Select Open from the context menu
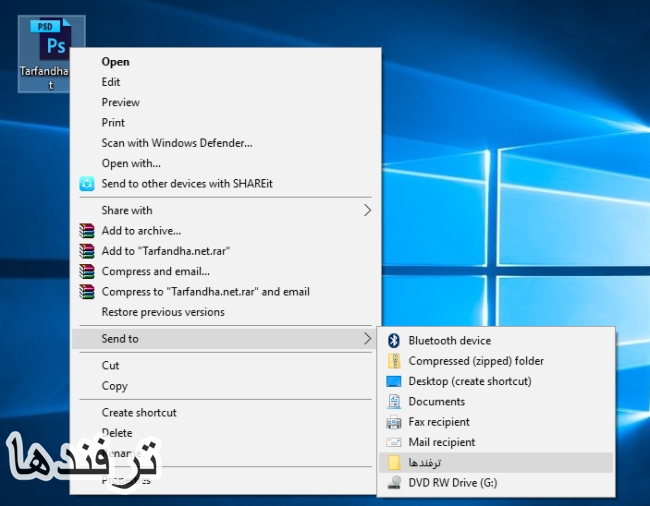650x506 pixels. pyautogui.click(x=115, y=62)
